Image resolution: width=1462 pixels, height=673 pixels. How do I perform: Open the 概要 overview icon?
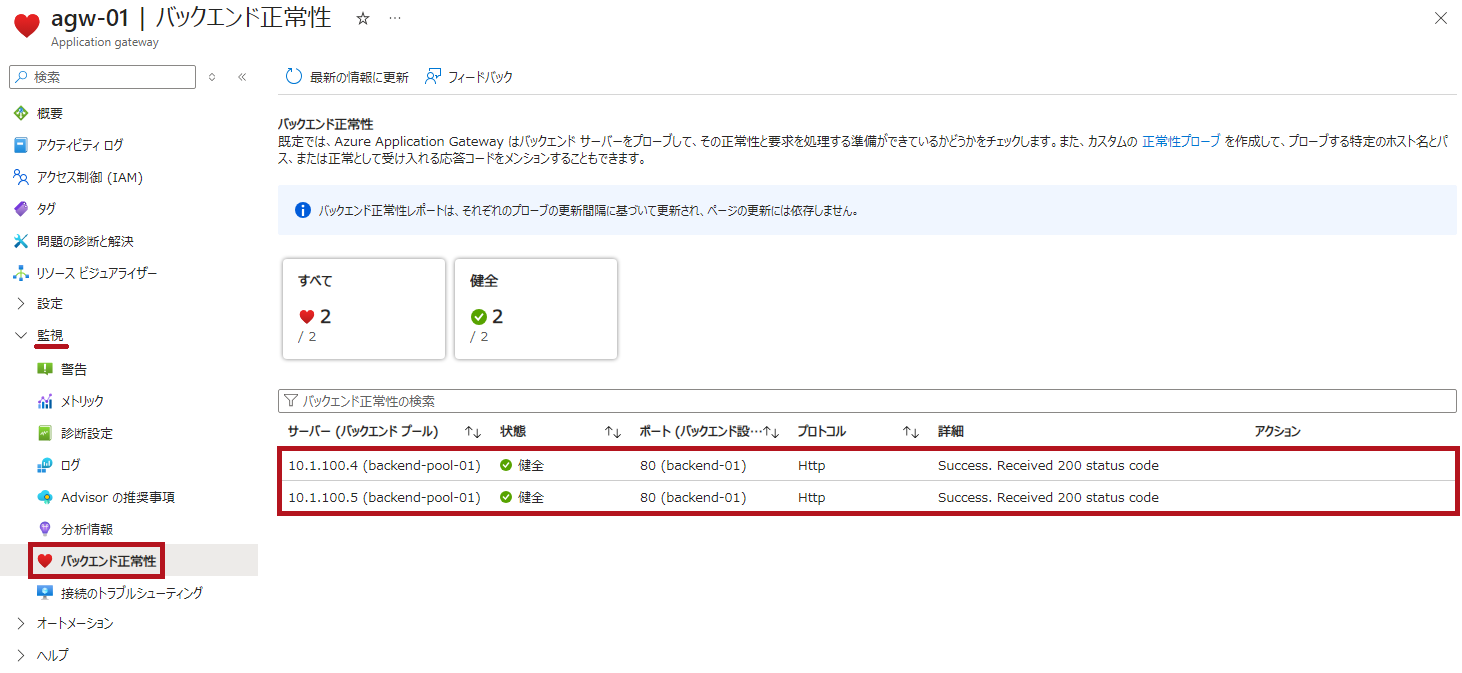point(21,113)
